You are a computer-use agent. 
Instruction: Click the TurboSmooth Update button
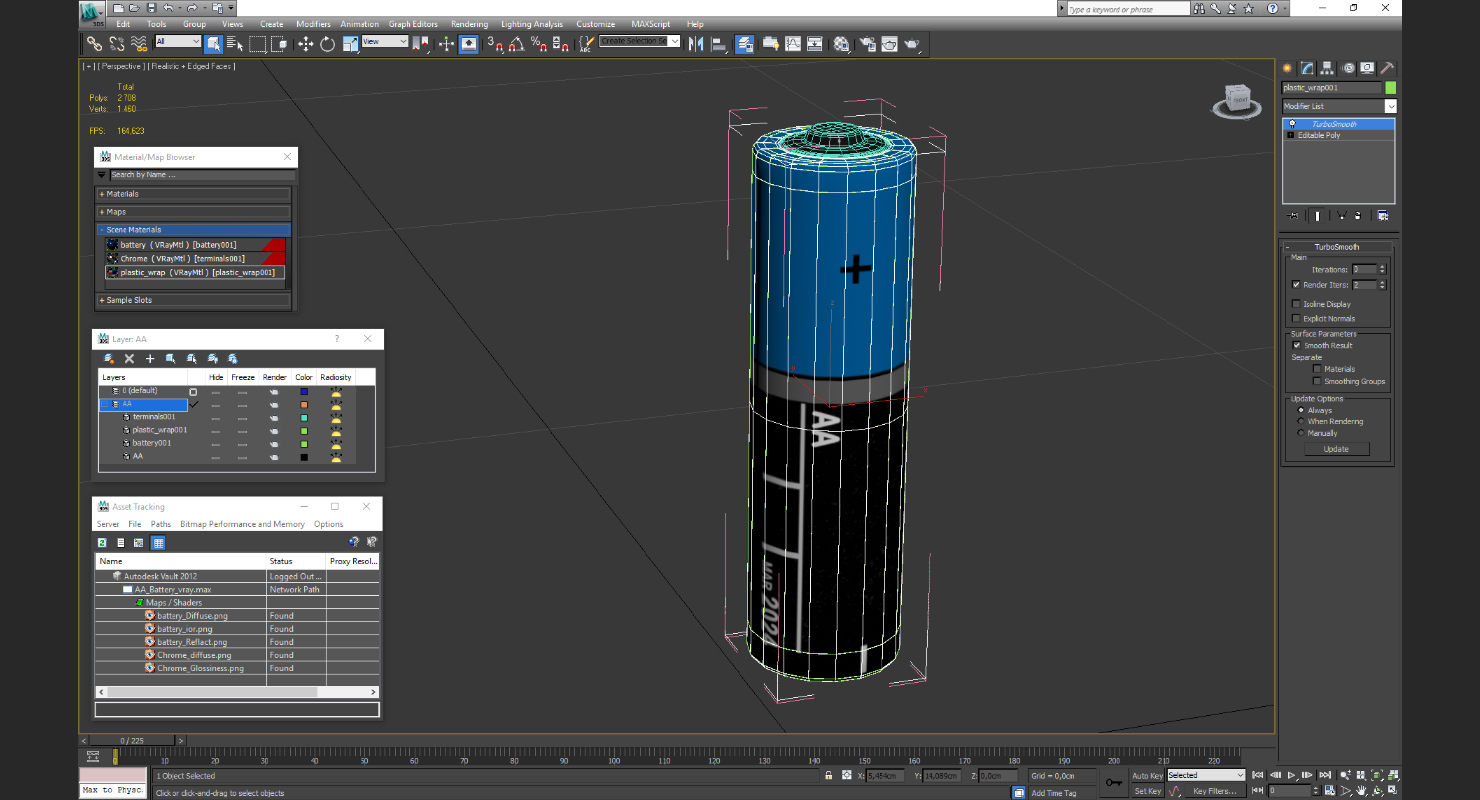1336,449
